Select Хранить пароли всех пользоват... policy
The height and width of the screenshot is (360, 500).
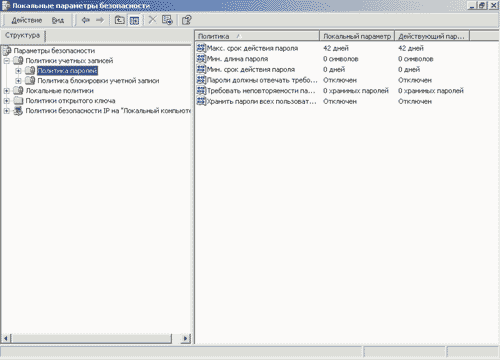[262, 101]
